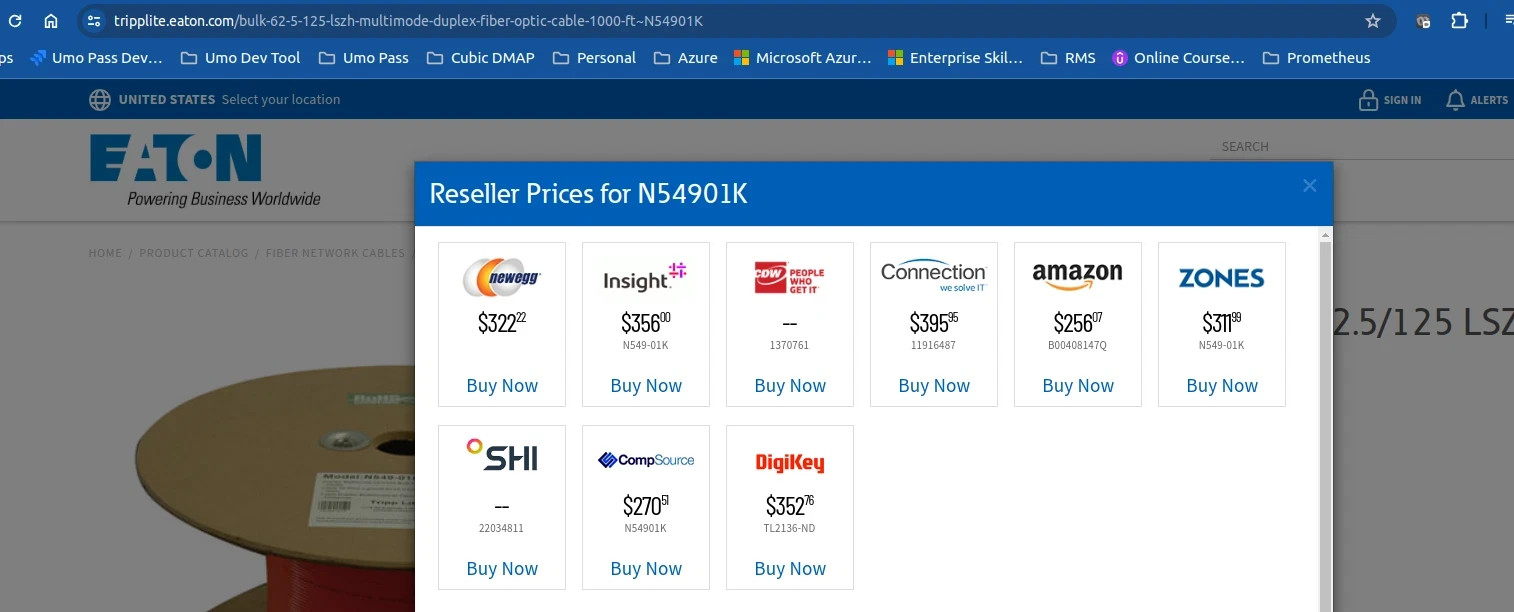Click Buy Now under Newegg price
Image resolution: width=1514 pixels, height=612 pixels.
pyautogui.click(x=502, y=386)
